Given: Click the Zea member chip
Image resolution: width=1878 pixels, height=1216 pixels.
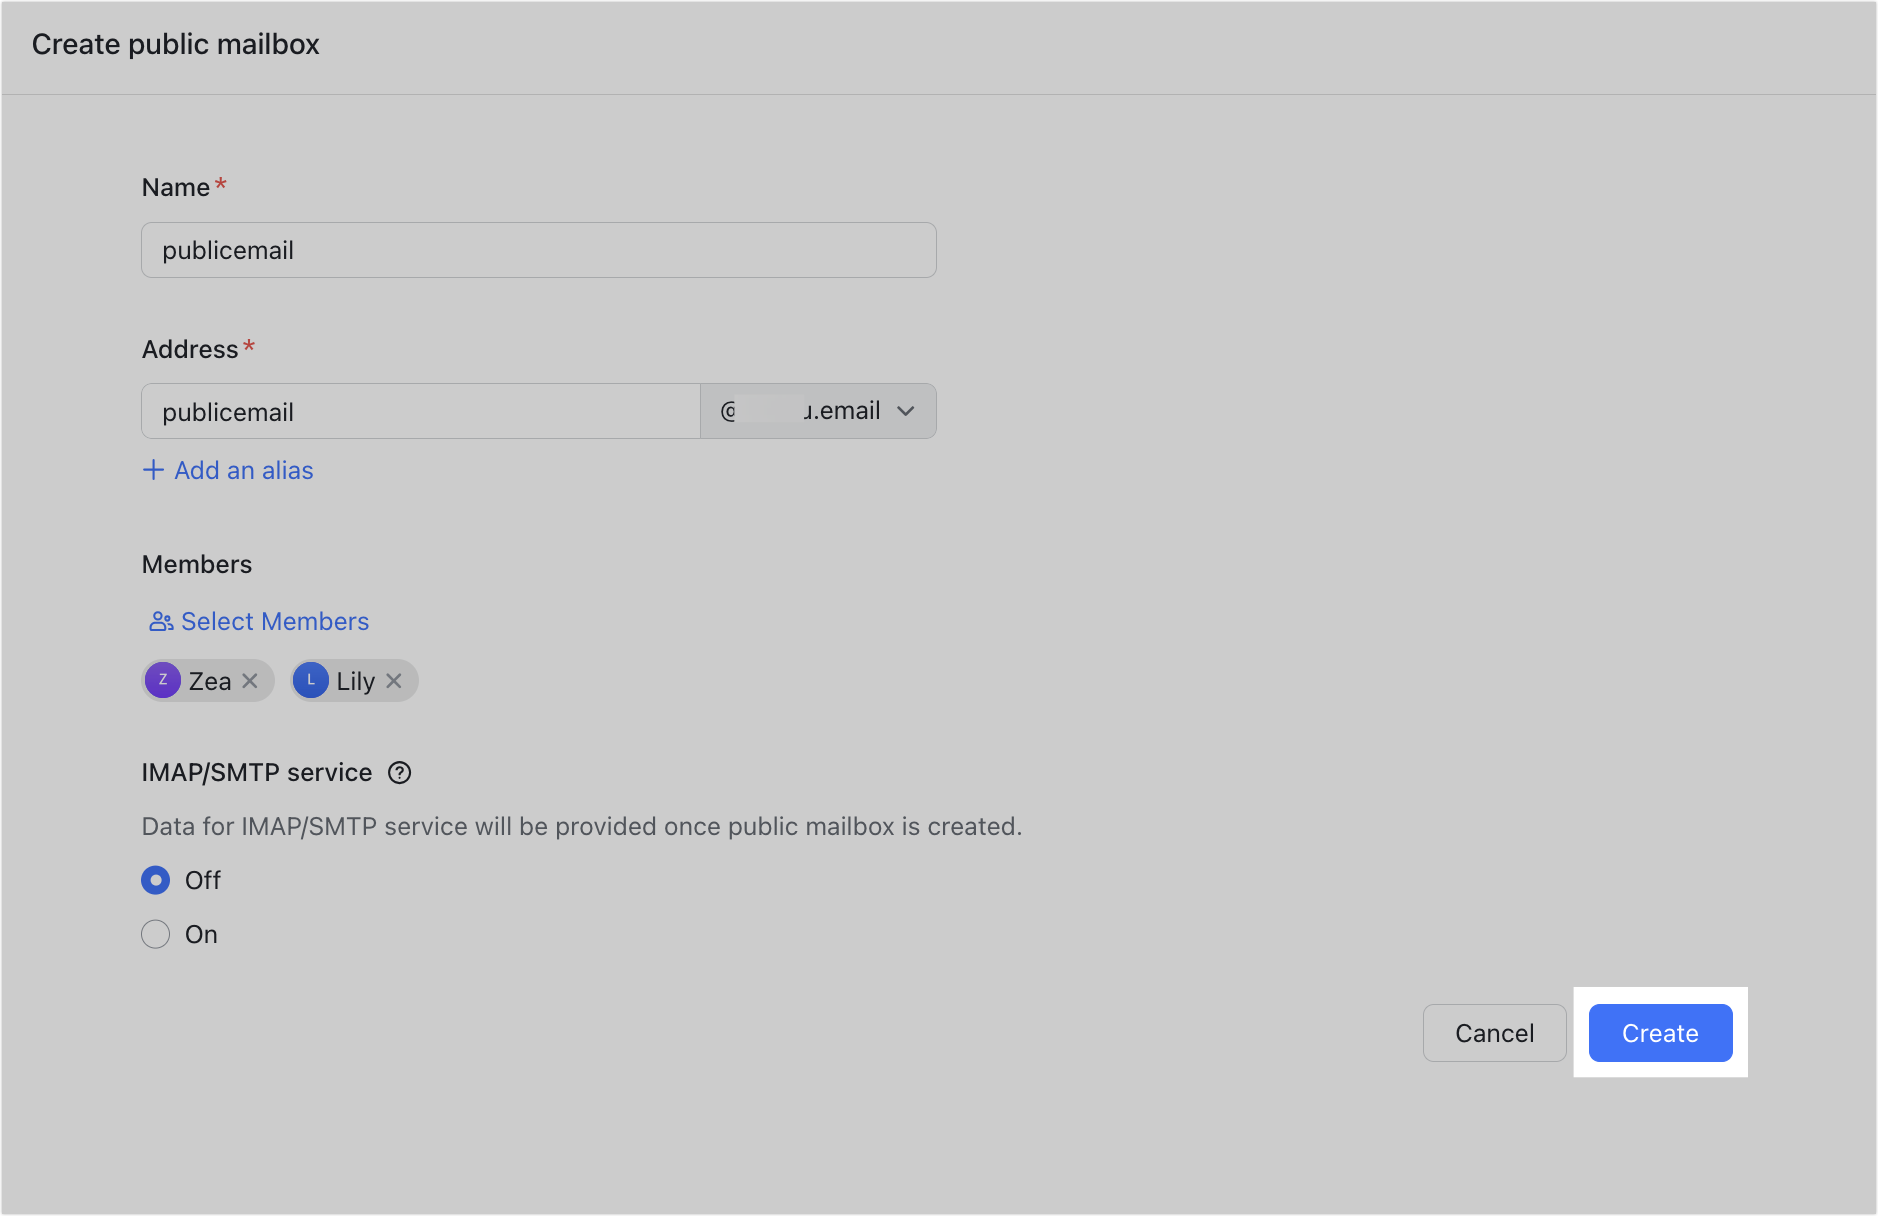Looking at the screenshot, I should pyautogui.click(x=207, y=680).
